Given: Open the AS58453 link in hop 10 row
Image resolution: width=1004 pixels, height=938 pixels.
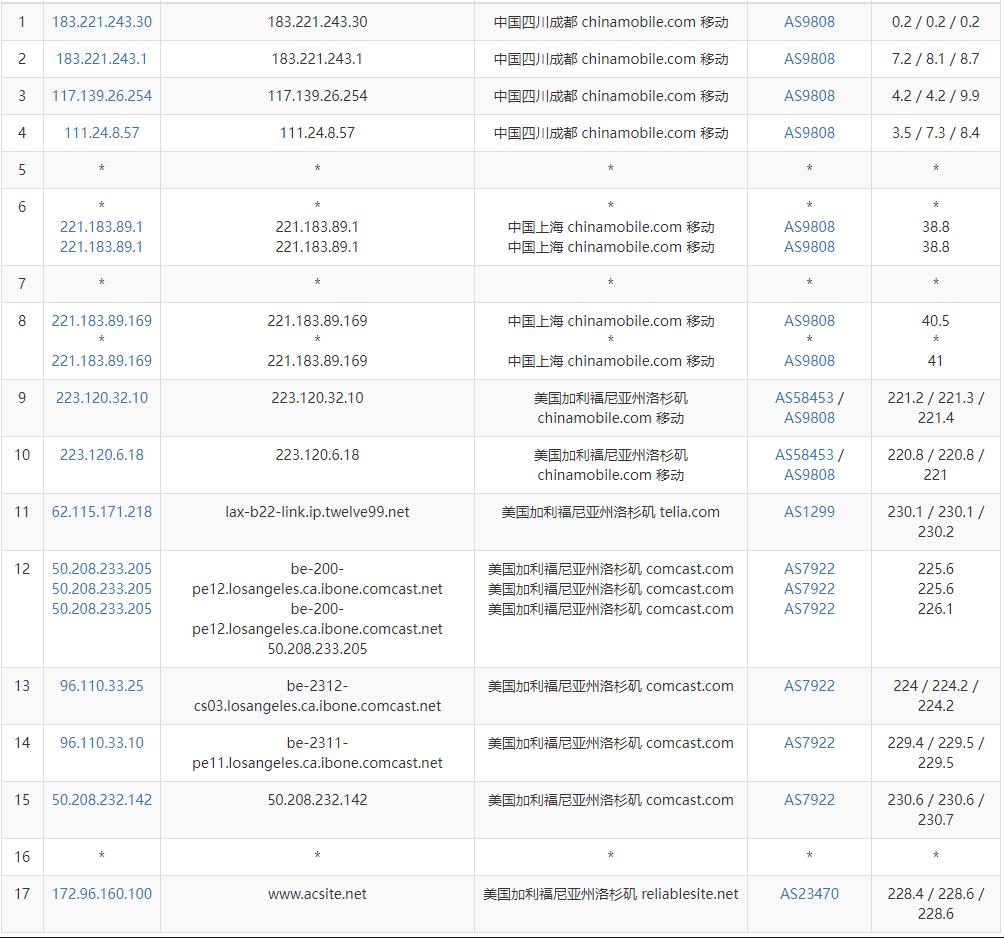Looking at the screenshot, I should click(x=804, y=455).
